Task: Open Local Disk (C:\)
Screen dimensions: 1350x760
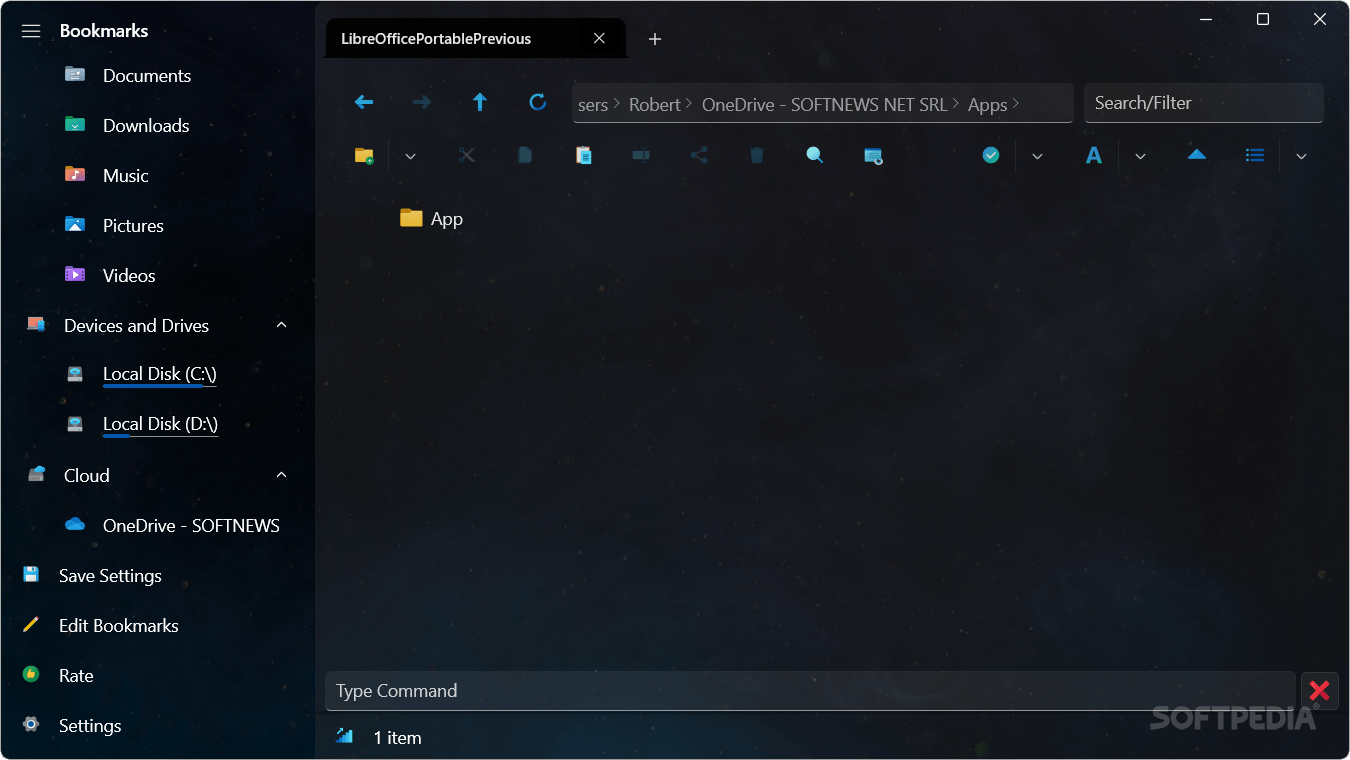Action: (160, 374)
